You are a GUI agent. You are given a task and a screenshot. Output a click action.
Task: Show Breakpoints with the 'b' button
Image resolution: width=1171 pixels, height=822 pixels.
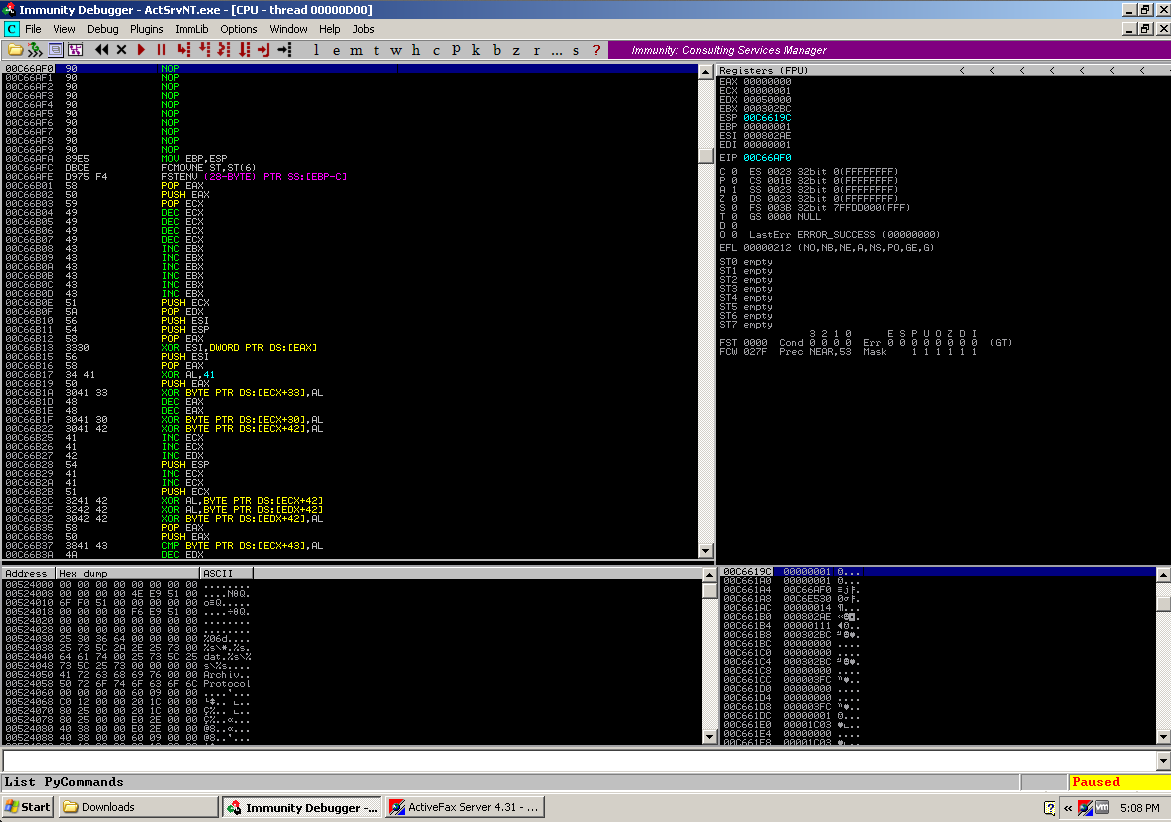pos(497,50)
